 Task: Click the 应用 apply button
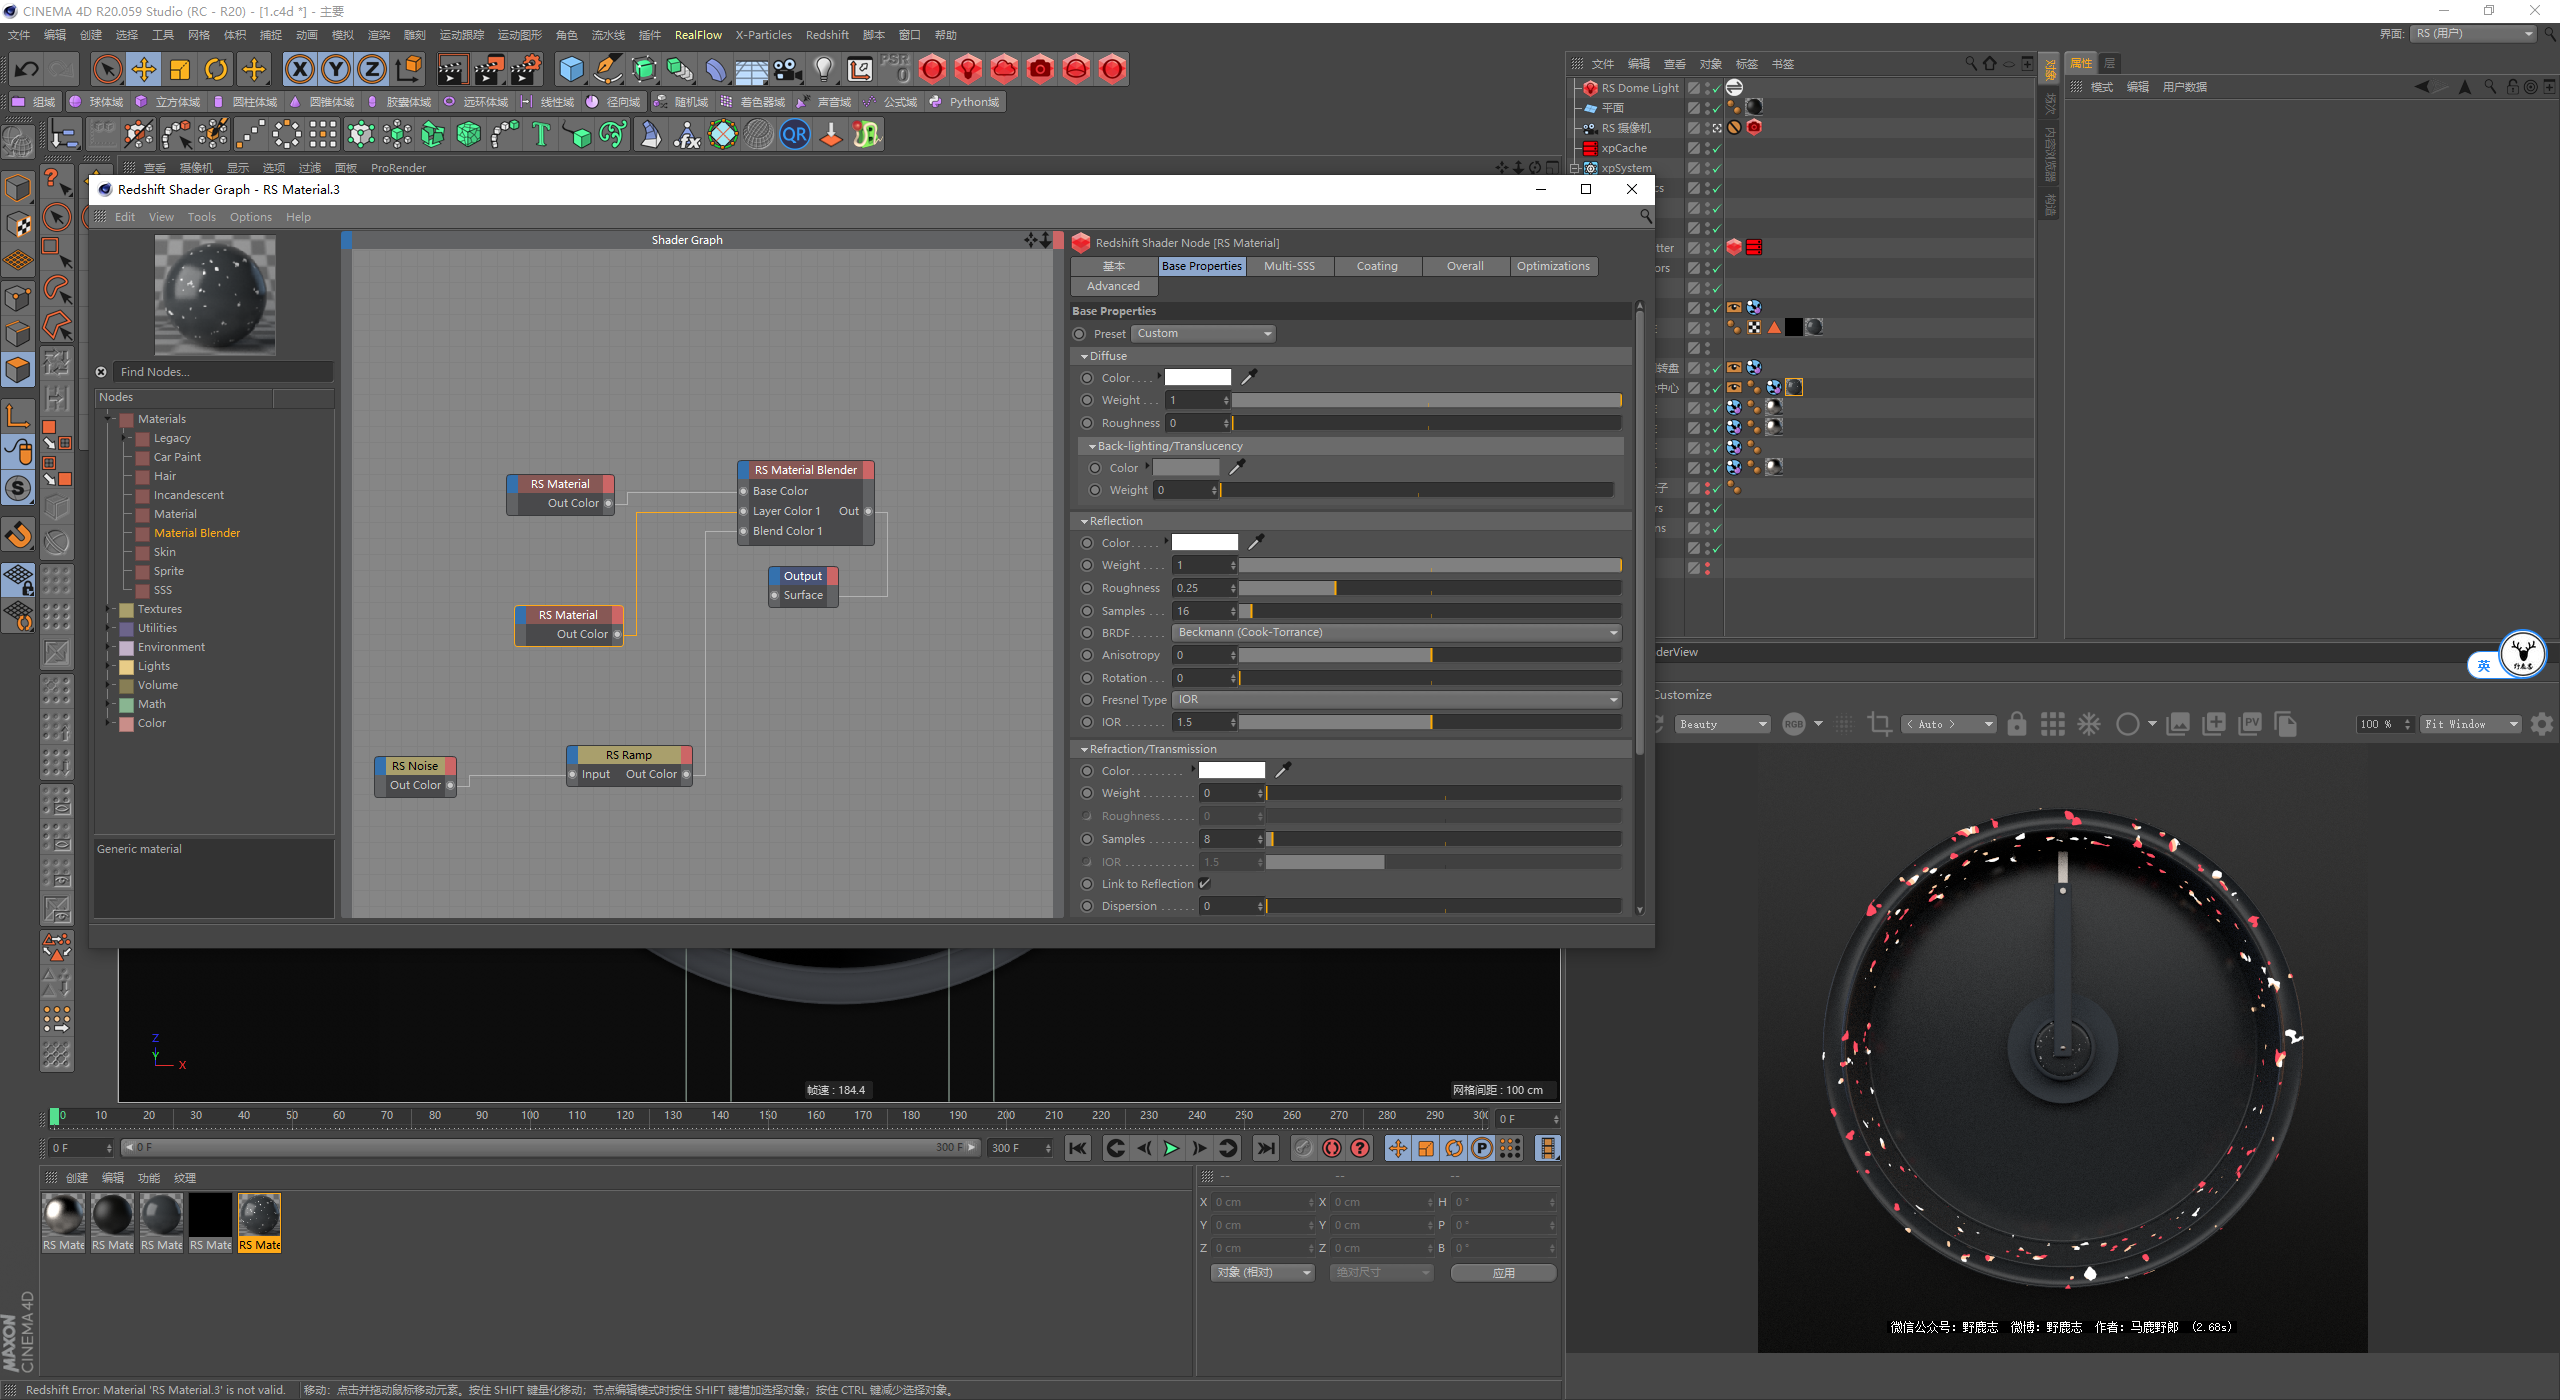1502,1273
